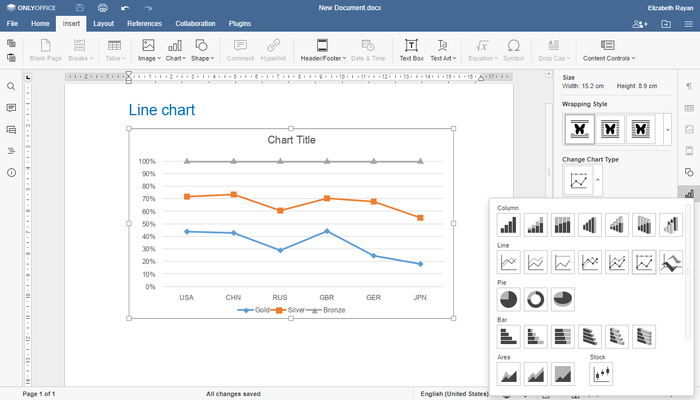The width and height of the screenshot is (700, 400).
Task: Open the Search panel from left sidebar
Action: pos(11,87)
